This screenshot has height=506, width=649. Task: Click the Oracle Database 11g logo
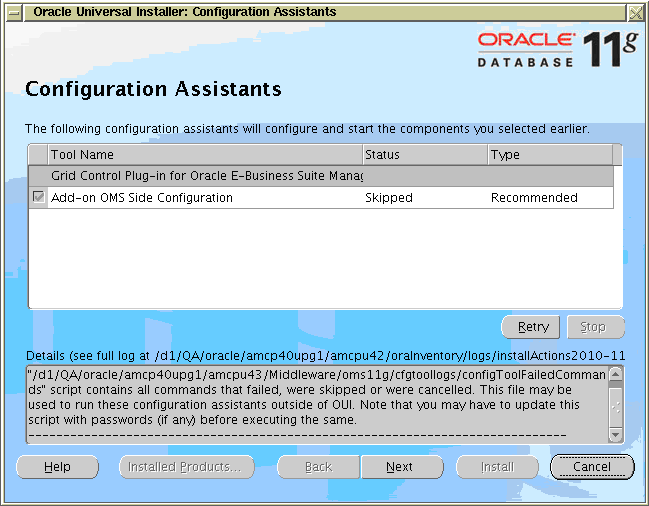(557, 49)
